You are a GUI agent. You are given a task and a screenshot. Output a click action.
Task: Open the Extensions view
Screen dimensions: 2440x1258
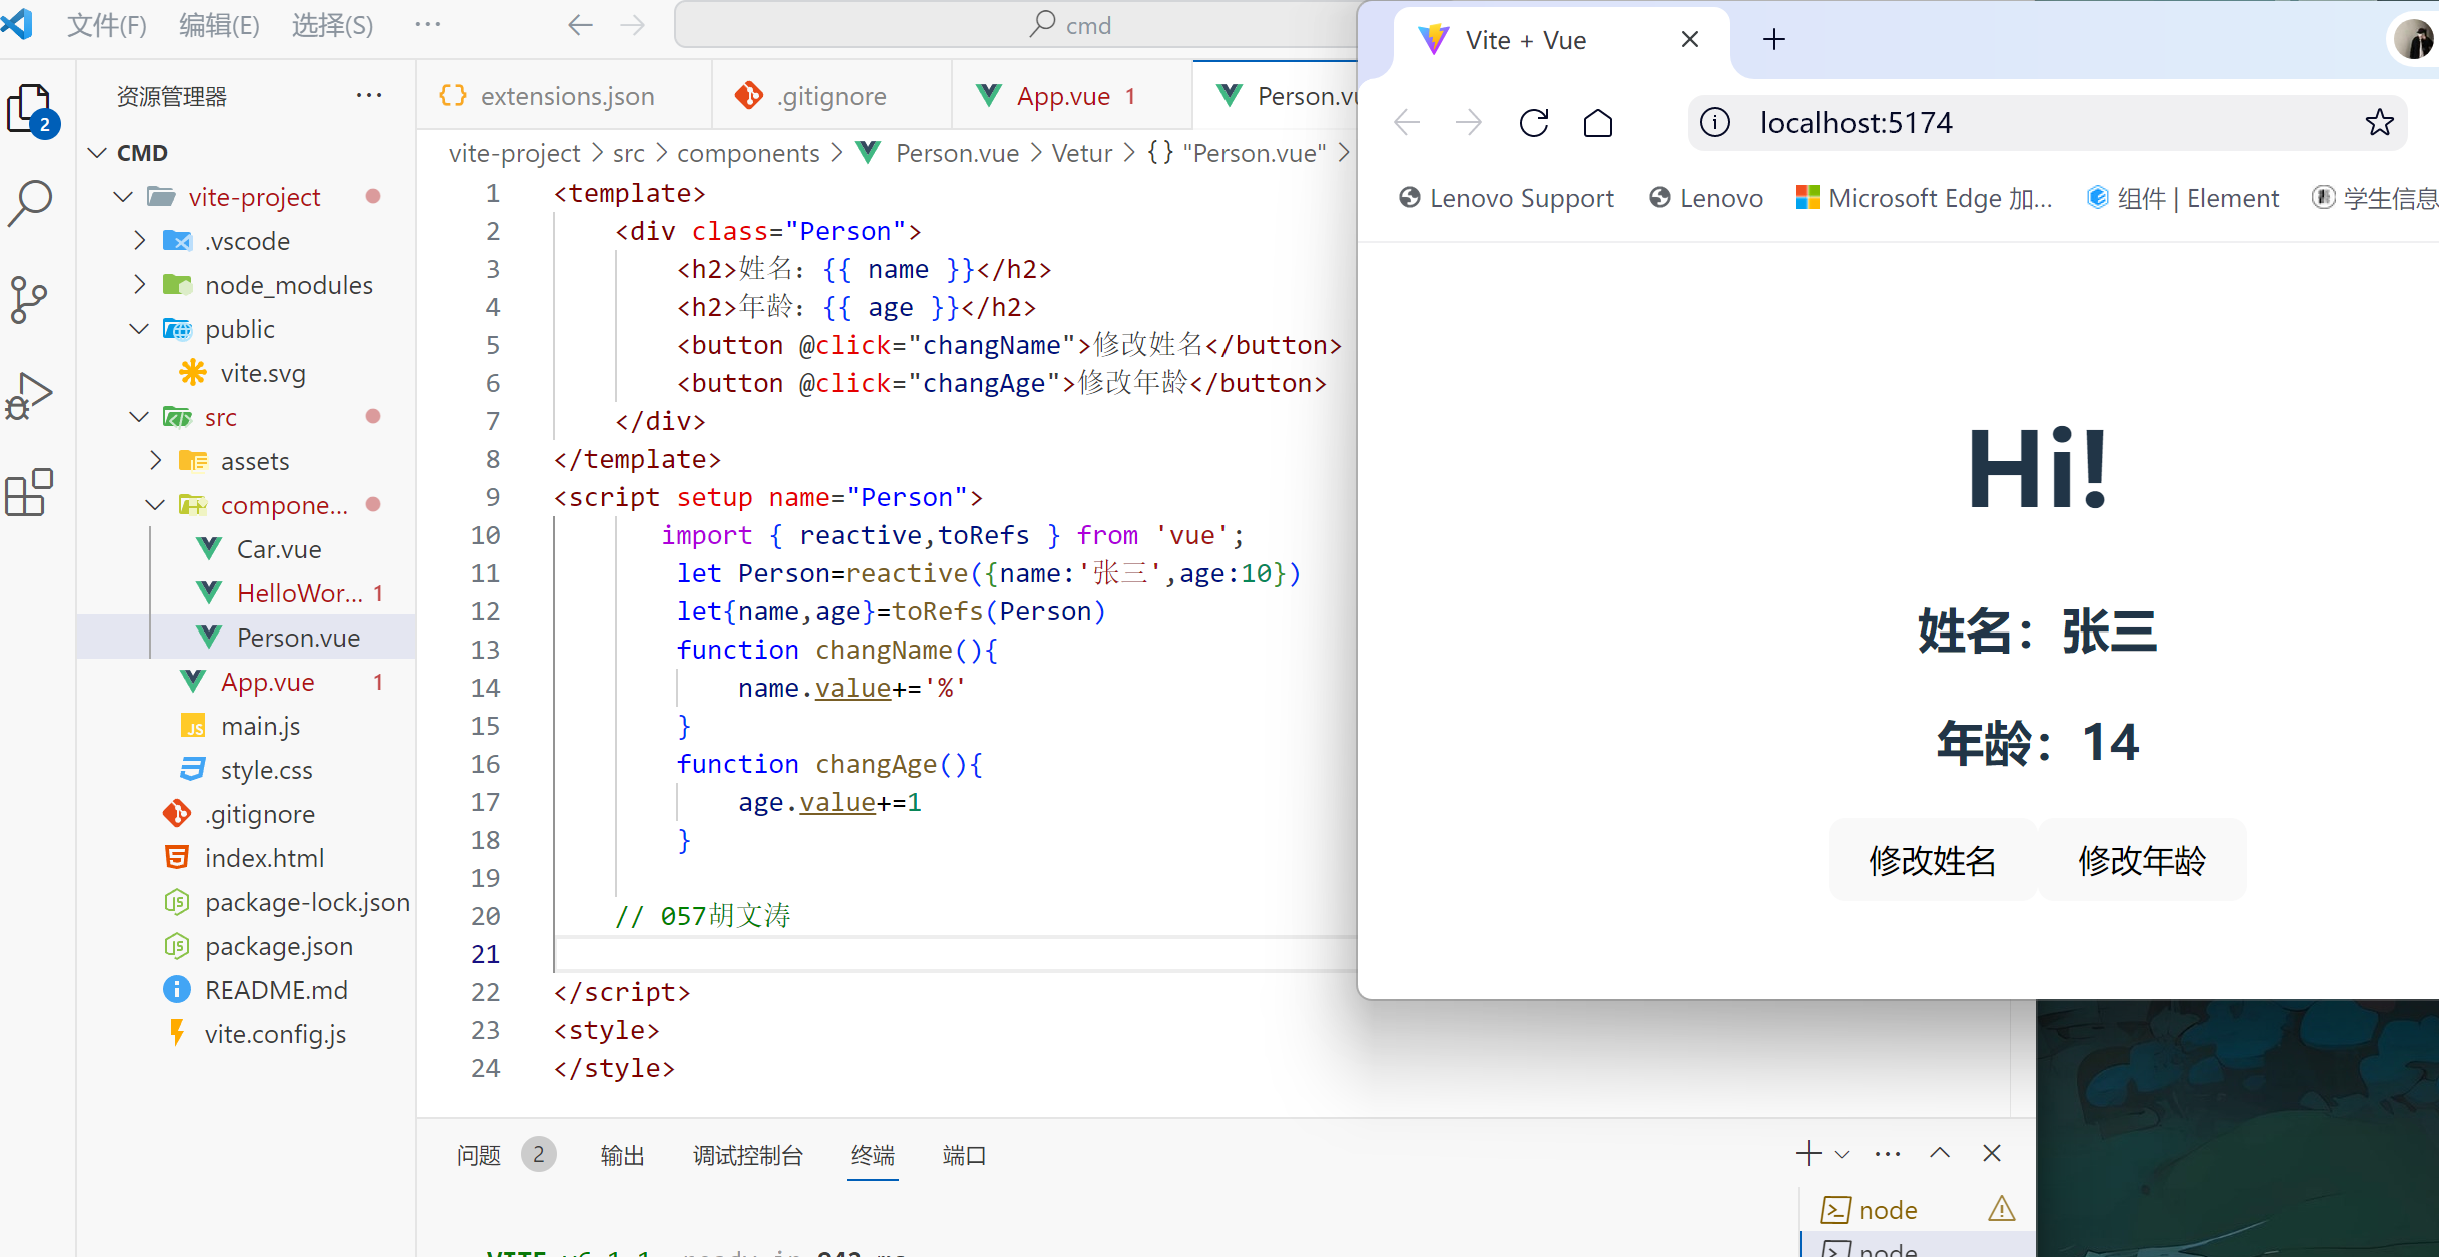29,491
